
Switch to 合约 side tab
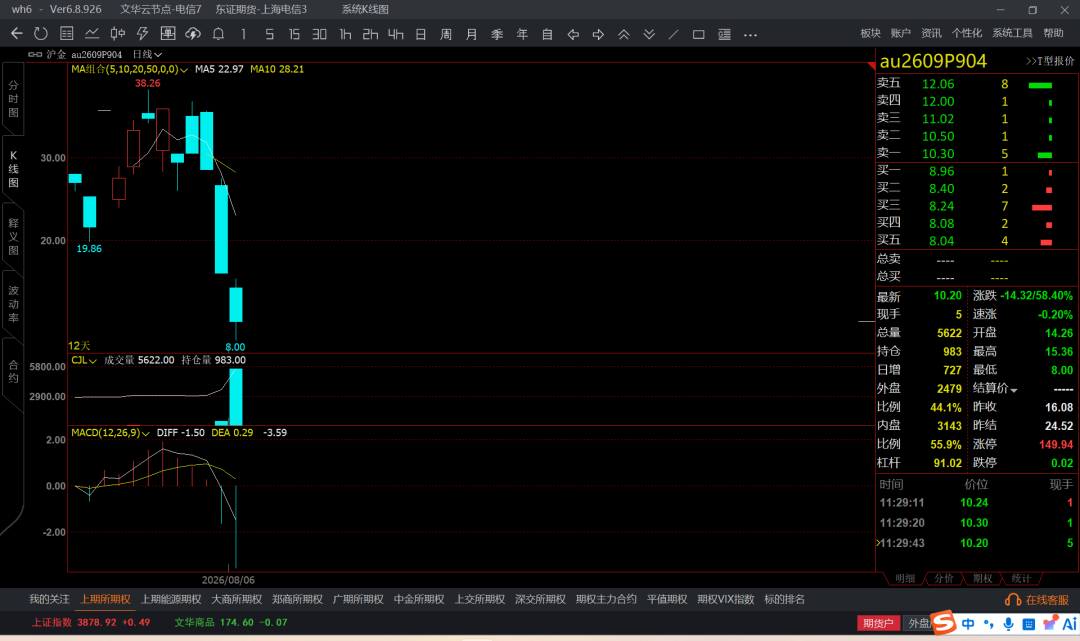coord(13,372)
